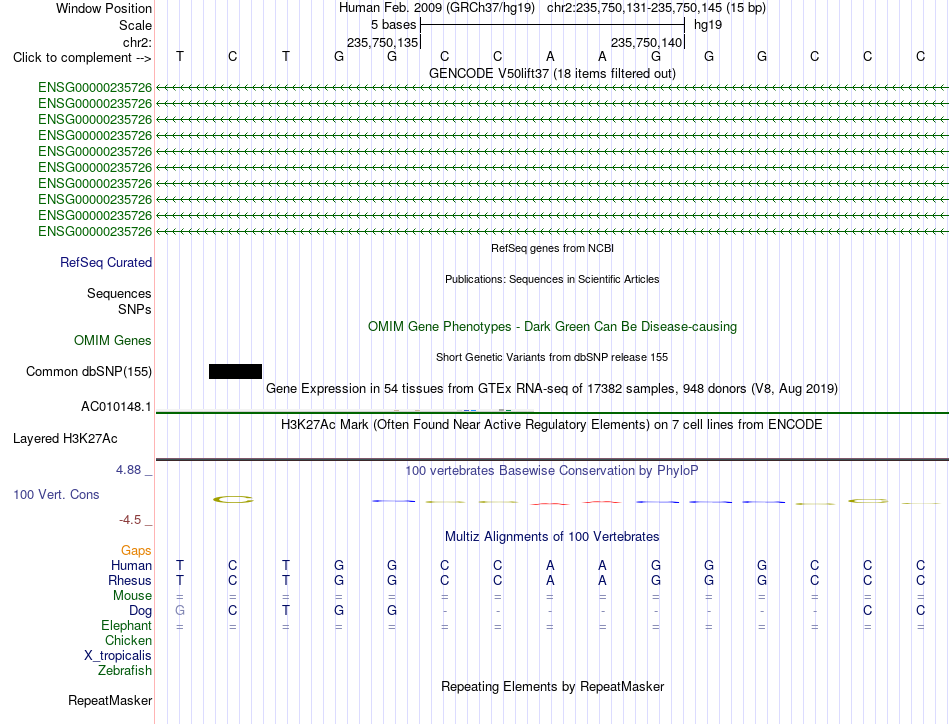950x724 pixels.
Task: Click the -4.5 lower PhyloP scale value
Action: (x=130, y=520)
